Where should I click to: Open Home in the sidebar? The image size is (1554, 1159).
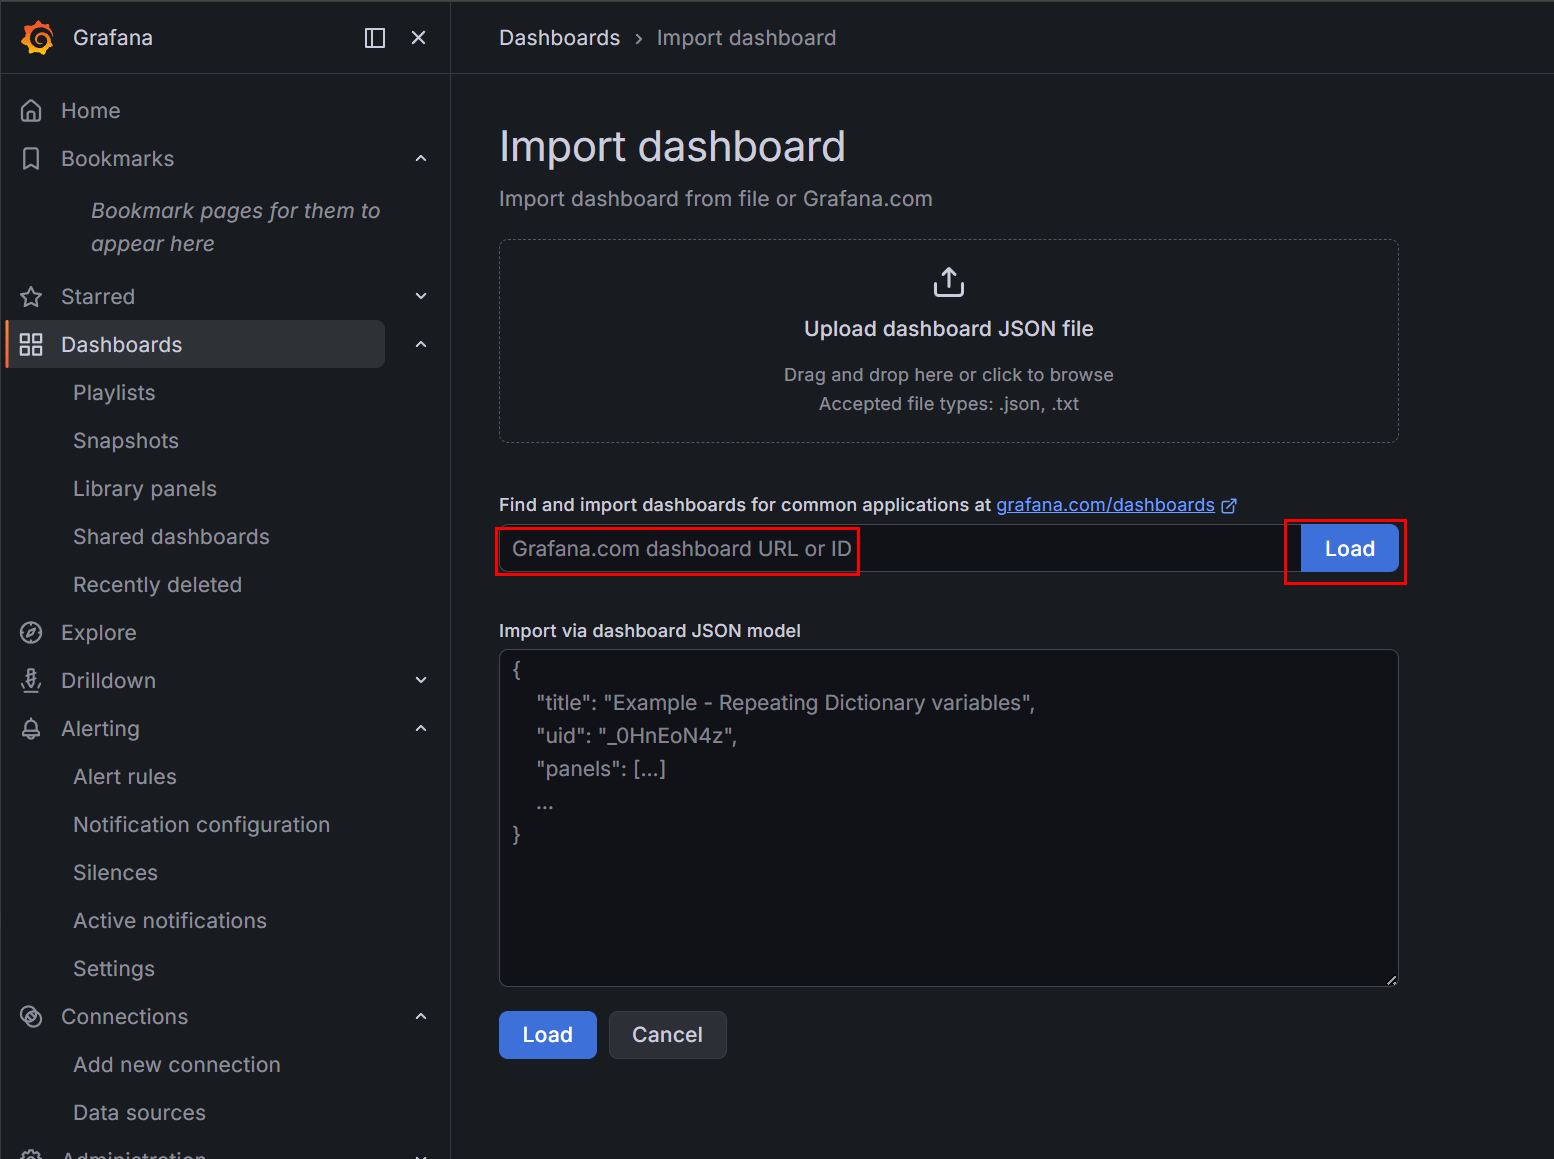pos(91,111)
